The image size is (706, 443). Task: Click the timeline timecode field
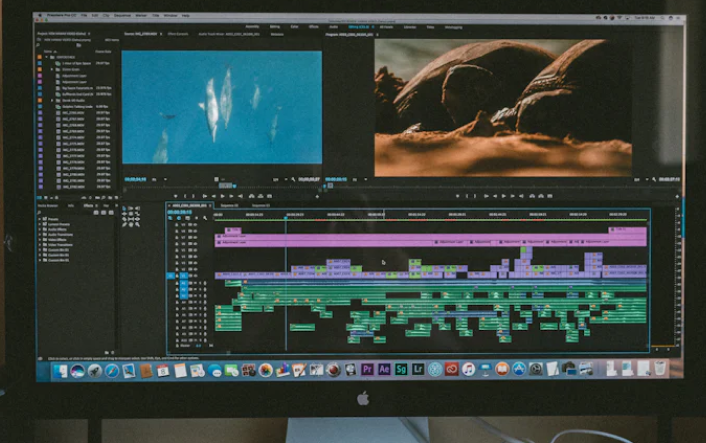pos(179,212)
